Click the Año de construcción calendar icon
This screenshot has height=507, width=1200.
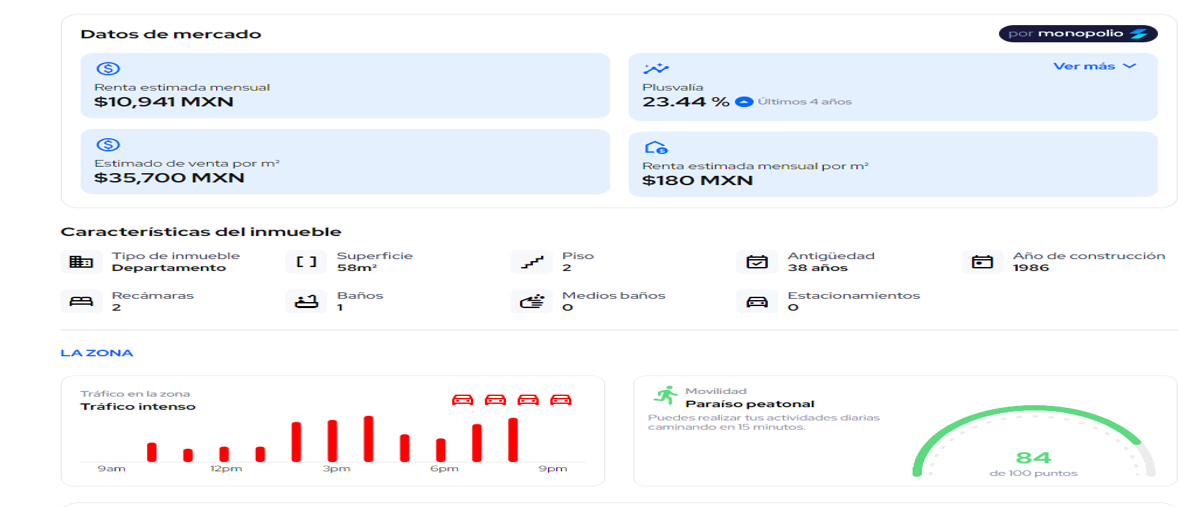[x=982, y=262]
